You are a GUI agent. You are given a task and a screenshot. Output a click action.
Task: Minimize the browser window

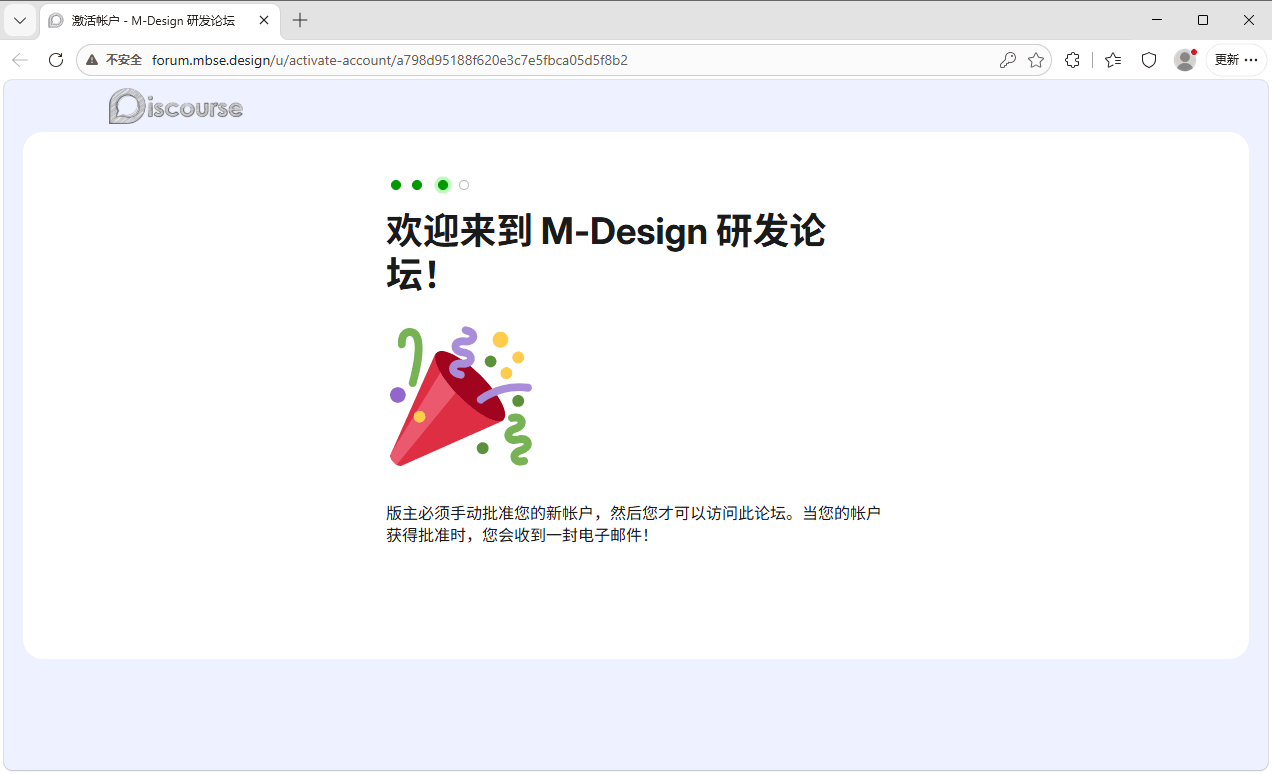tap(1157, 20)
